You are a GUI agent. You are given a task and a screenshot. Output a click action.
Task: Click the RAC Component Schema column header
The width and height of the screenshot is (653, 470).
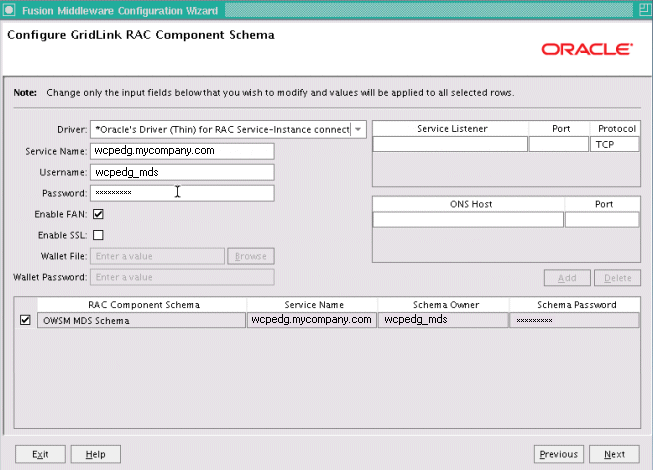[x=144, y=305]
